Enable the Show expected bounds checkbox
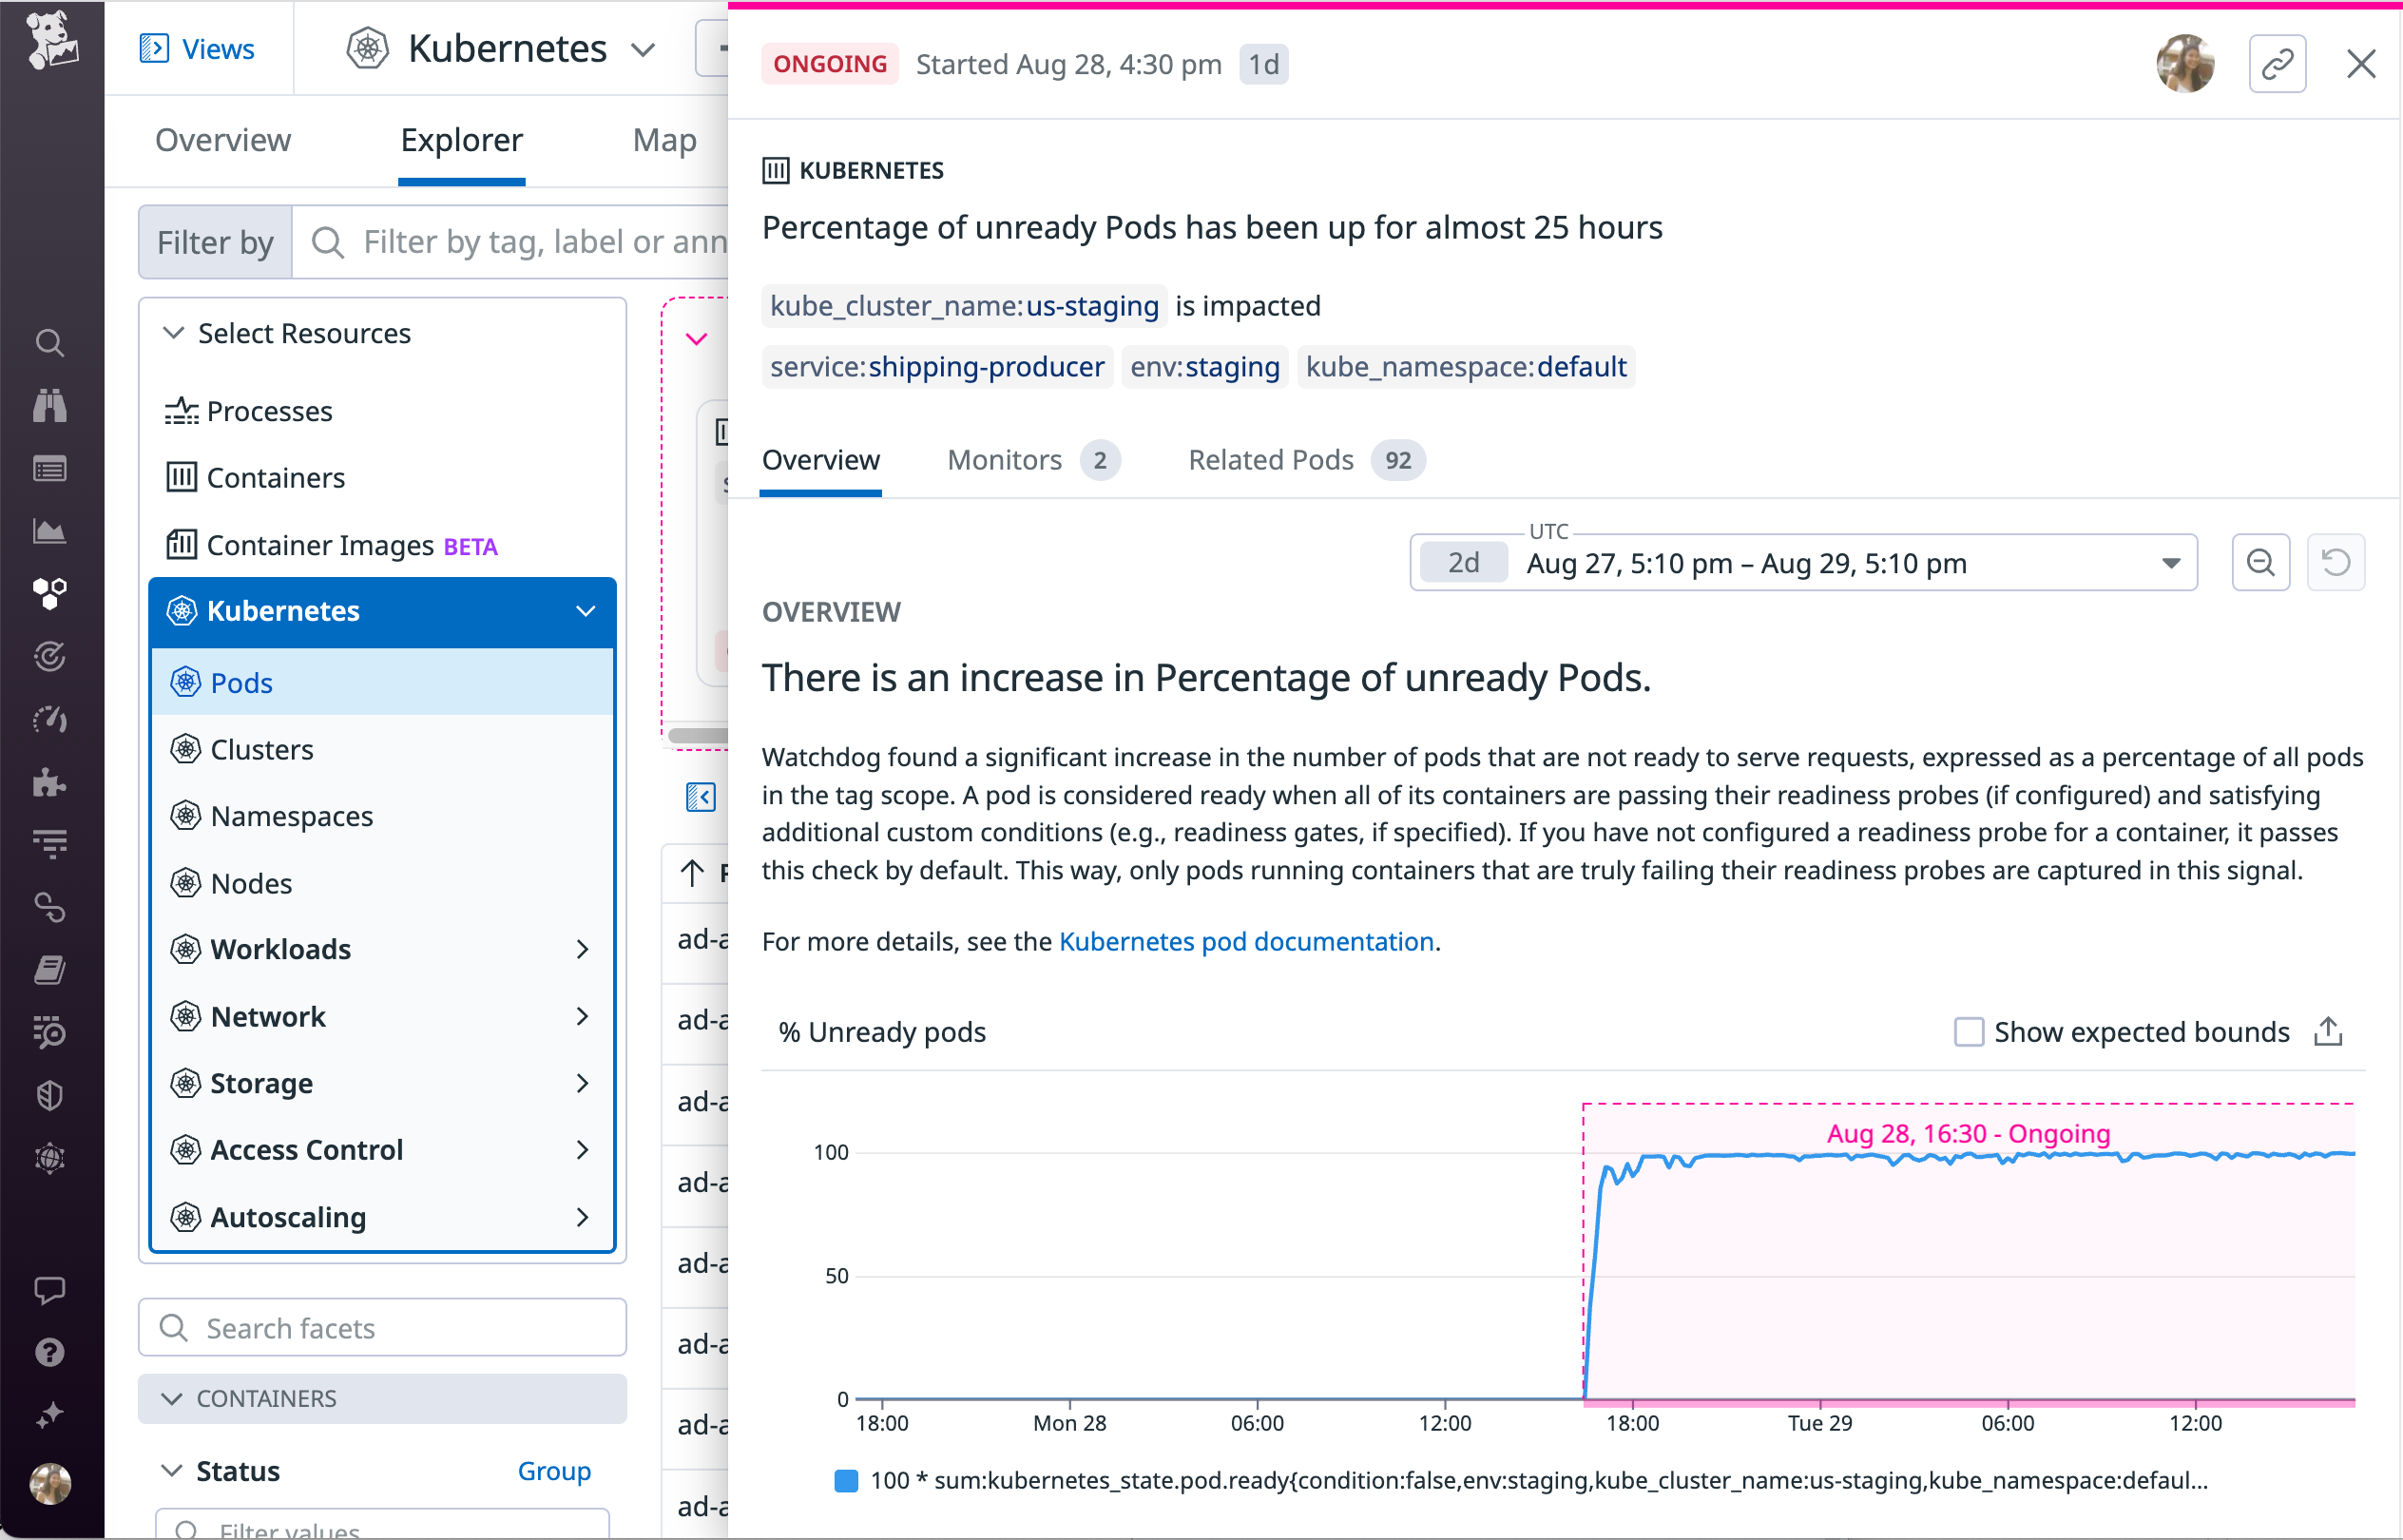Image resolution: width=2403 pixels, height=1540 pixels. 1968,1031
